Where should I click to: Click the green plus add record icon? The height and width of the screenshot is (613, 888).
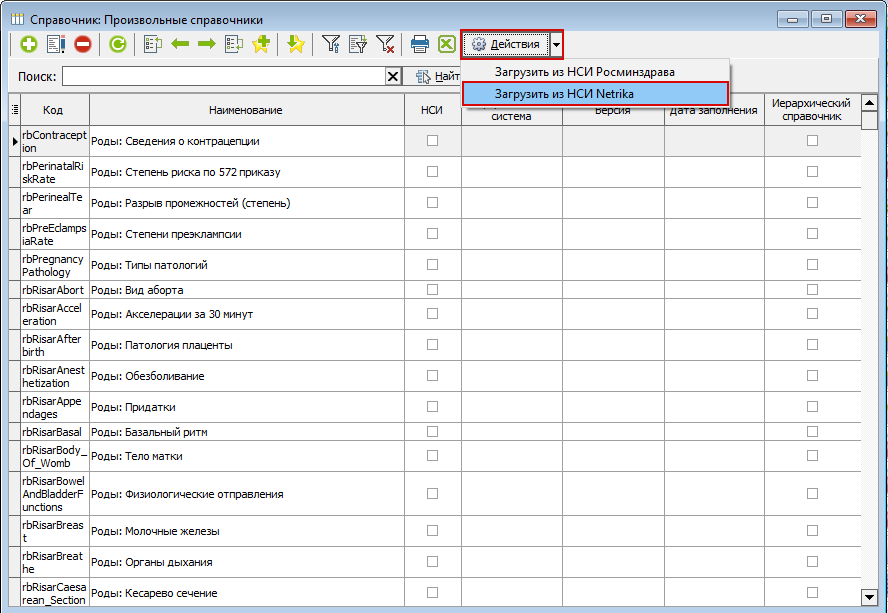28,44
